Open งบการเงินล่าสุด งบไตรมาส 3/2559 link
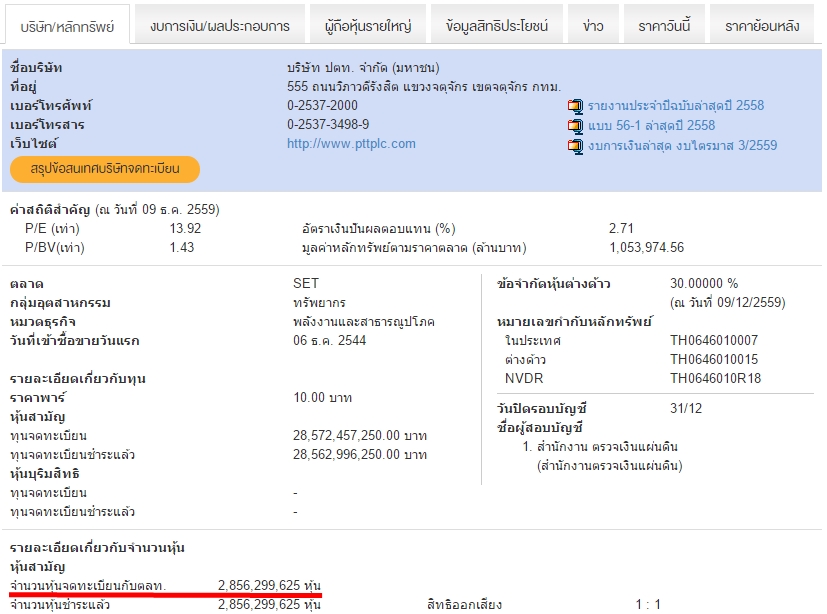The width and height of the screenshot is (827, 614). click(682, 146)
